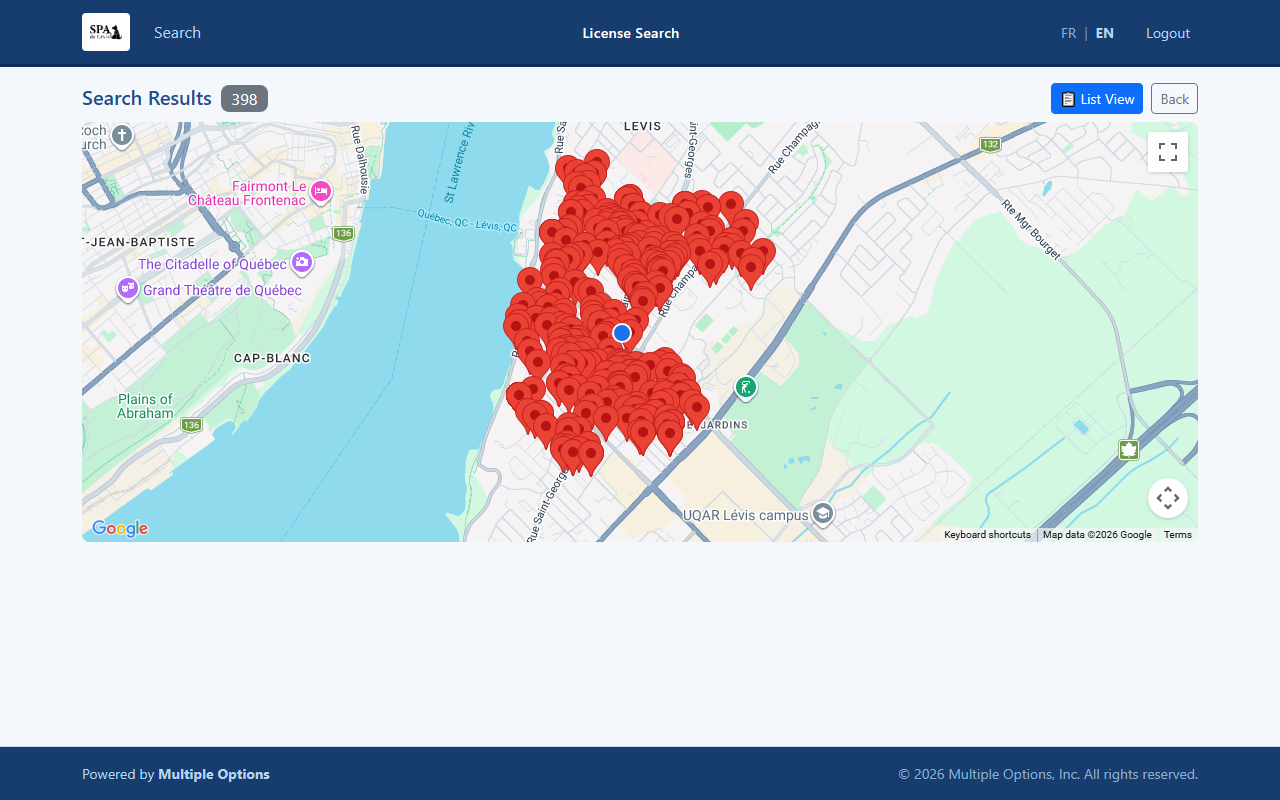This screenshot has height=800, width=1280.
Task: Open the Search nav link
Action: click(x=177, y=33)
